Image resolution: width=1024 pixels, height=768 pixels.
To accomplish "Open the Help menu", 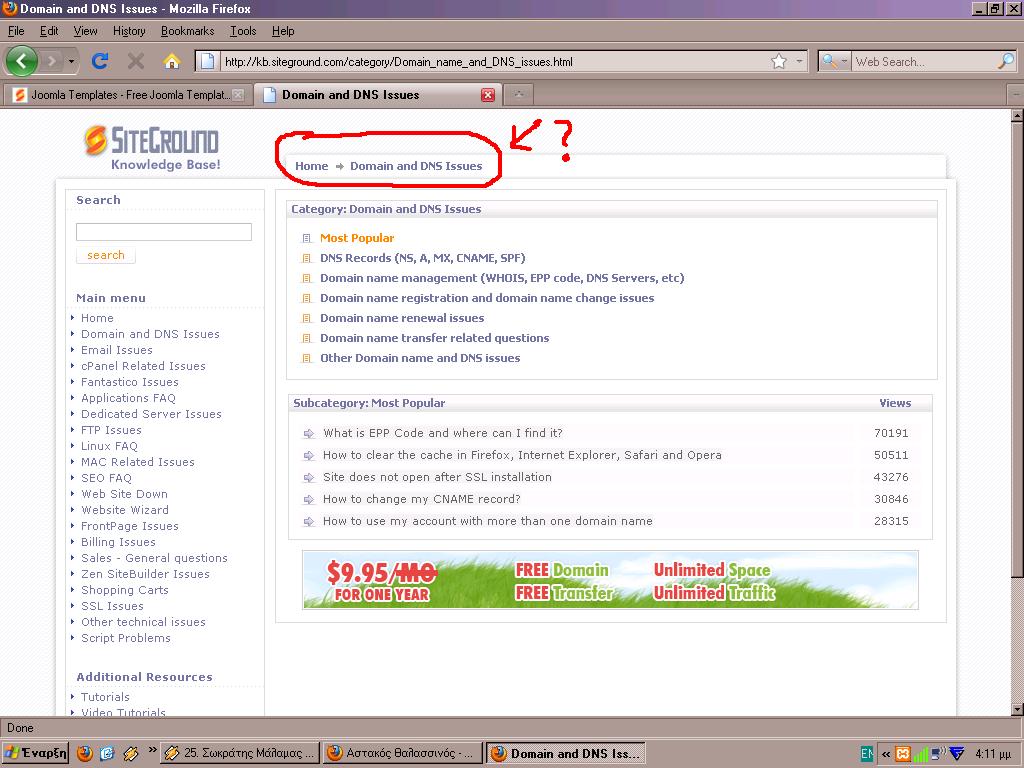I will coord(283,31).
